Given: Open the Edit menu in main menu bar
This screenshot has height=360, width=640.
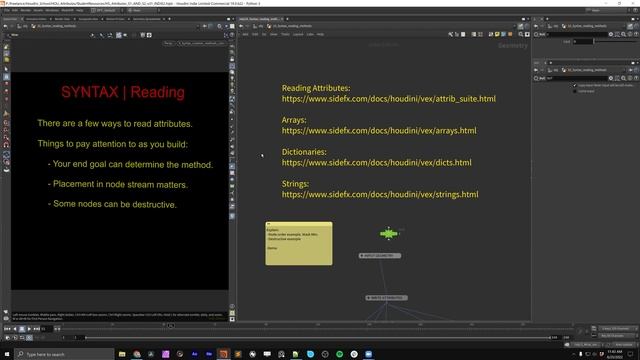Looking at the screenshot, I should click(x=15, y=10).
